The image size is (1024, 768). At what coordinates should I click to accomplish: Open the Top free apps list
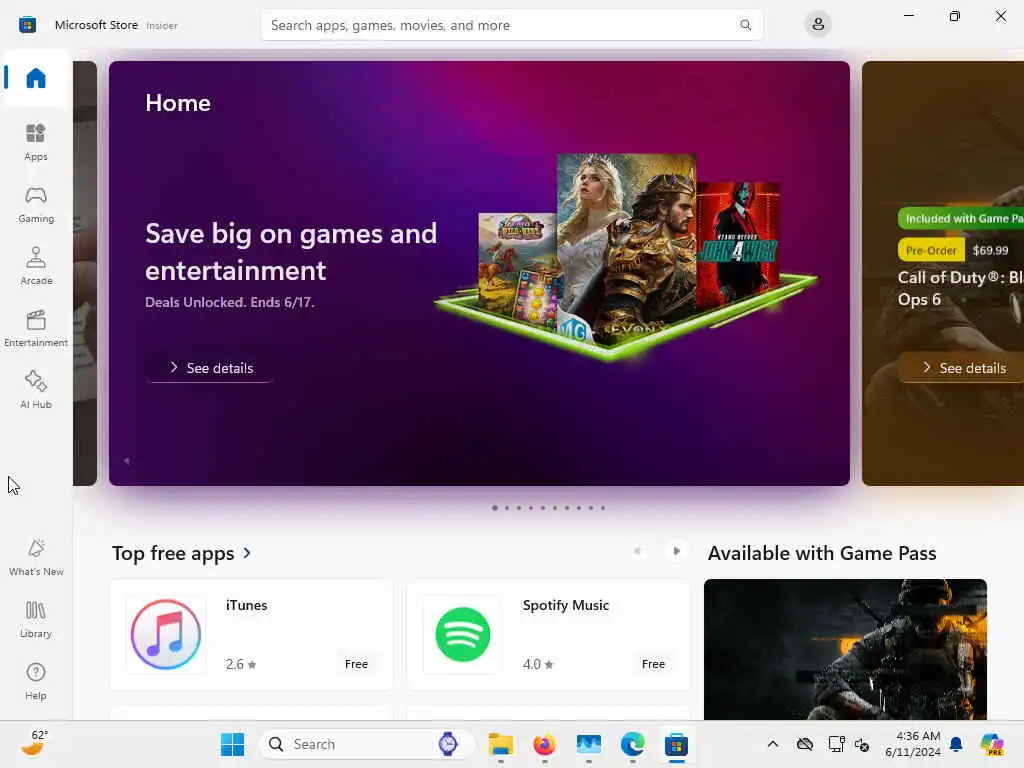point(173,553)
